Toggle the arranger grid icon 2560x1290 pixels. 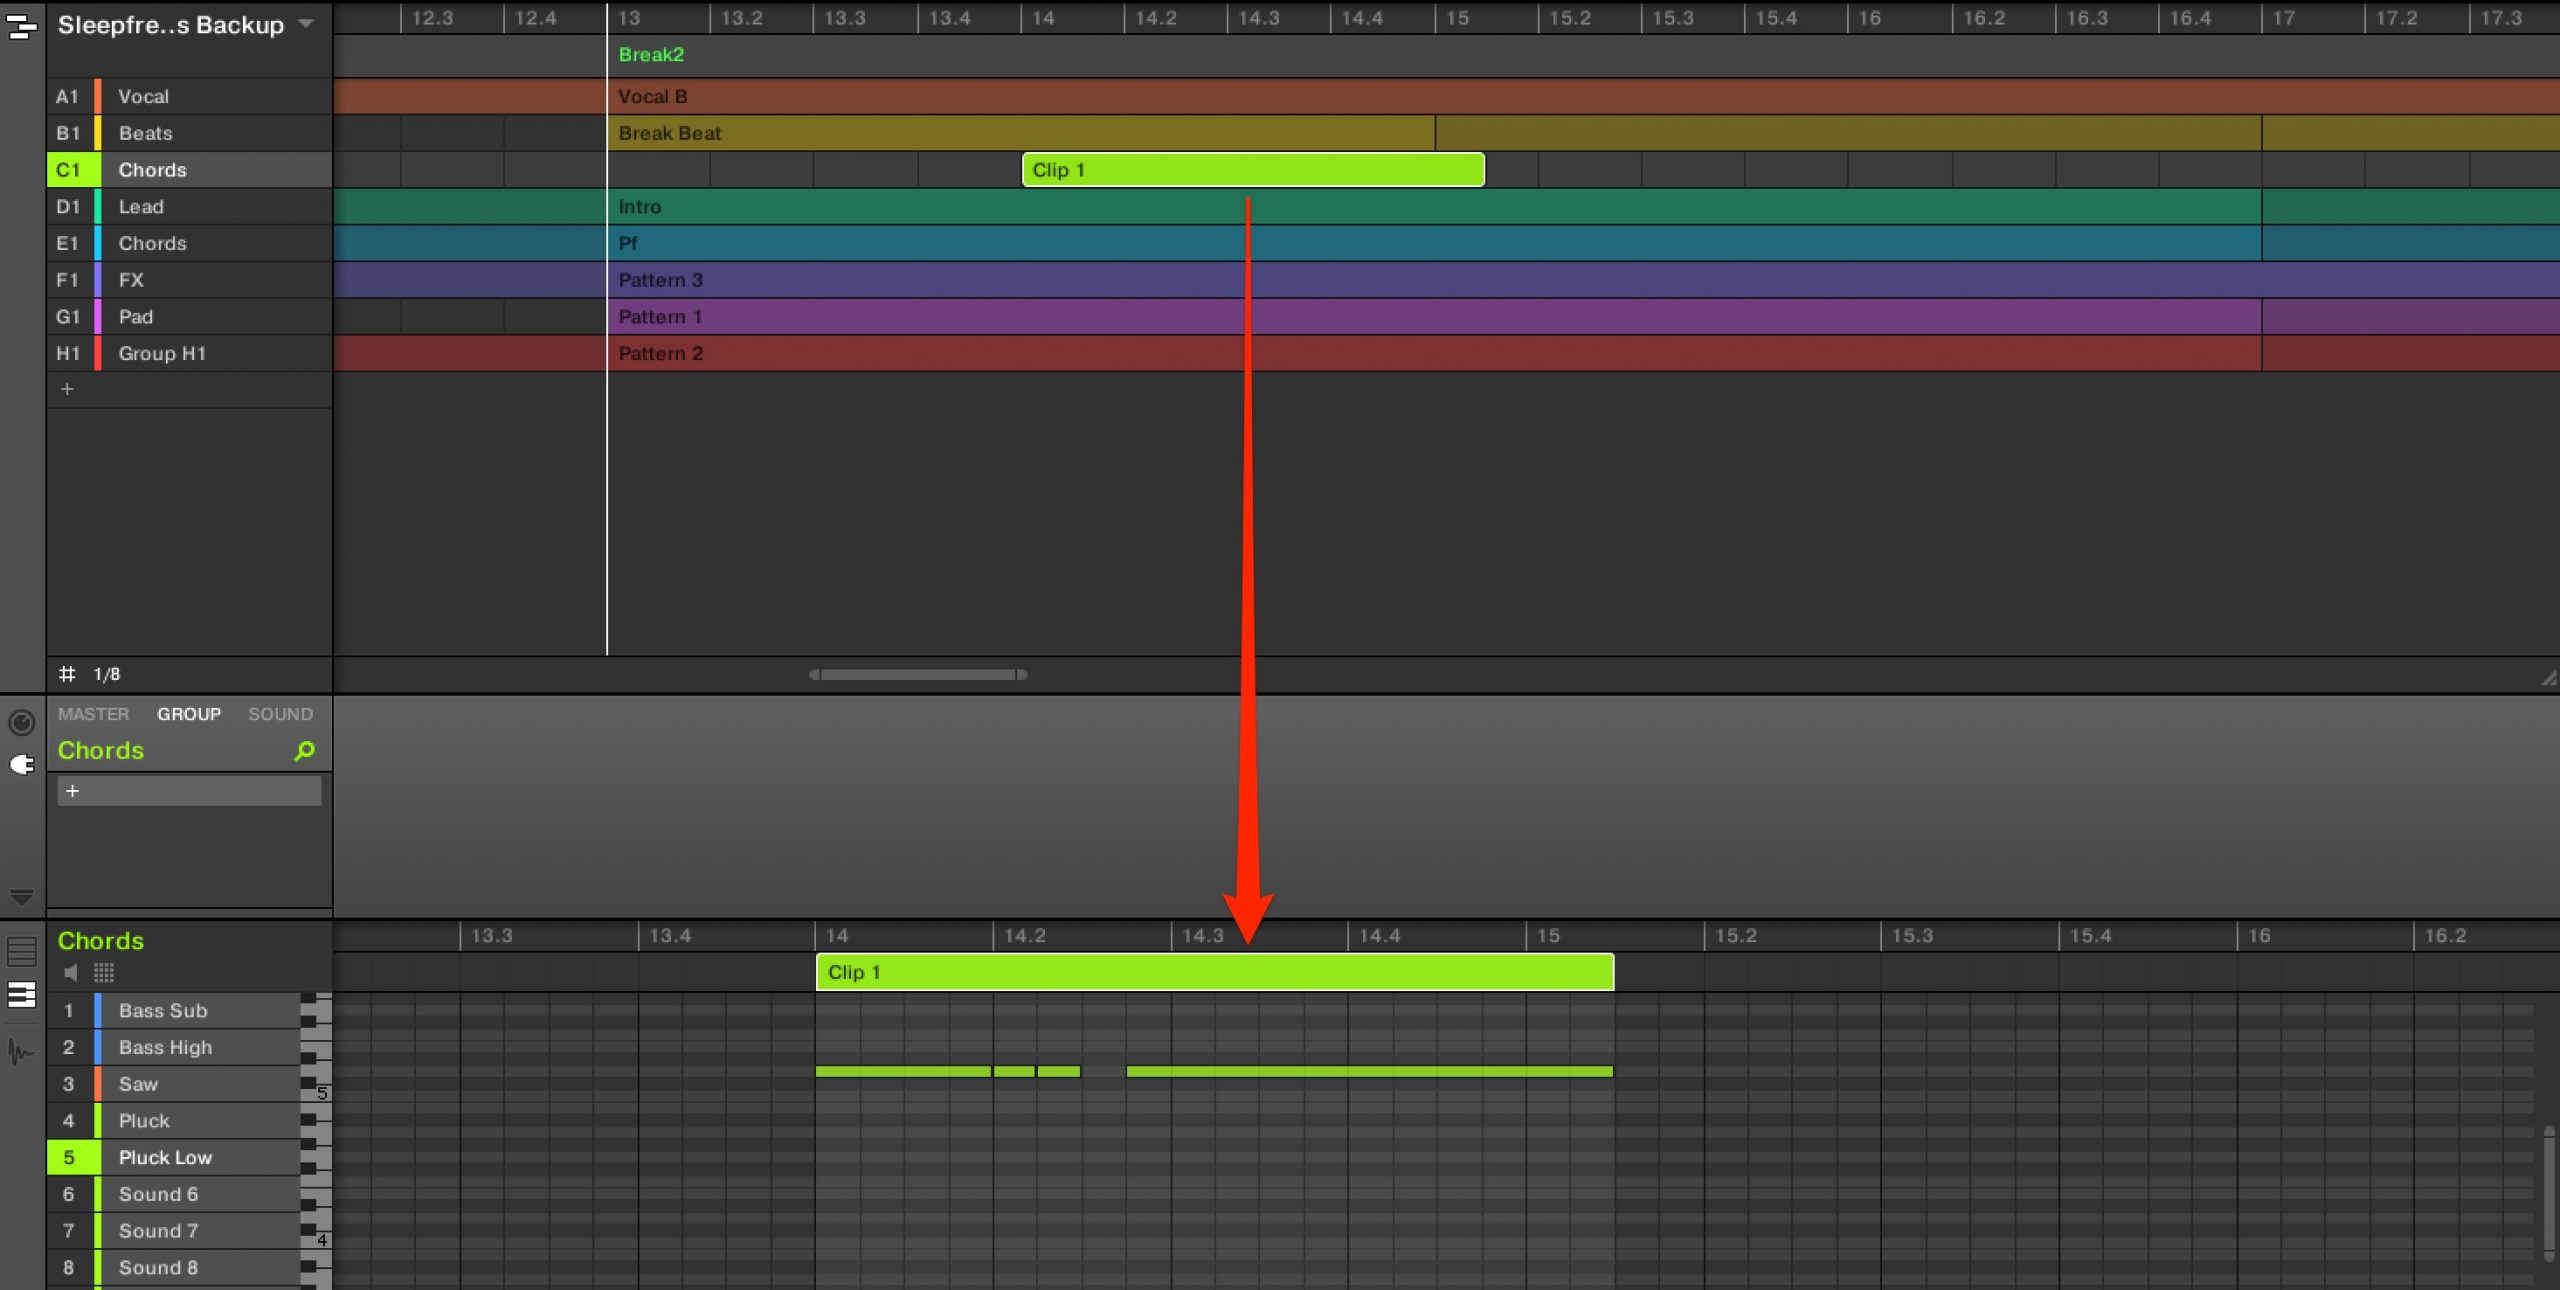click(x=67, y=674)
